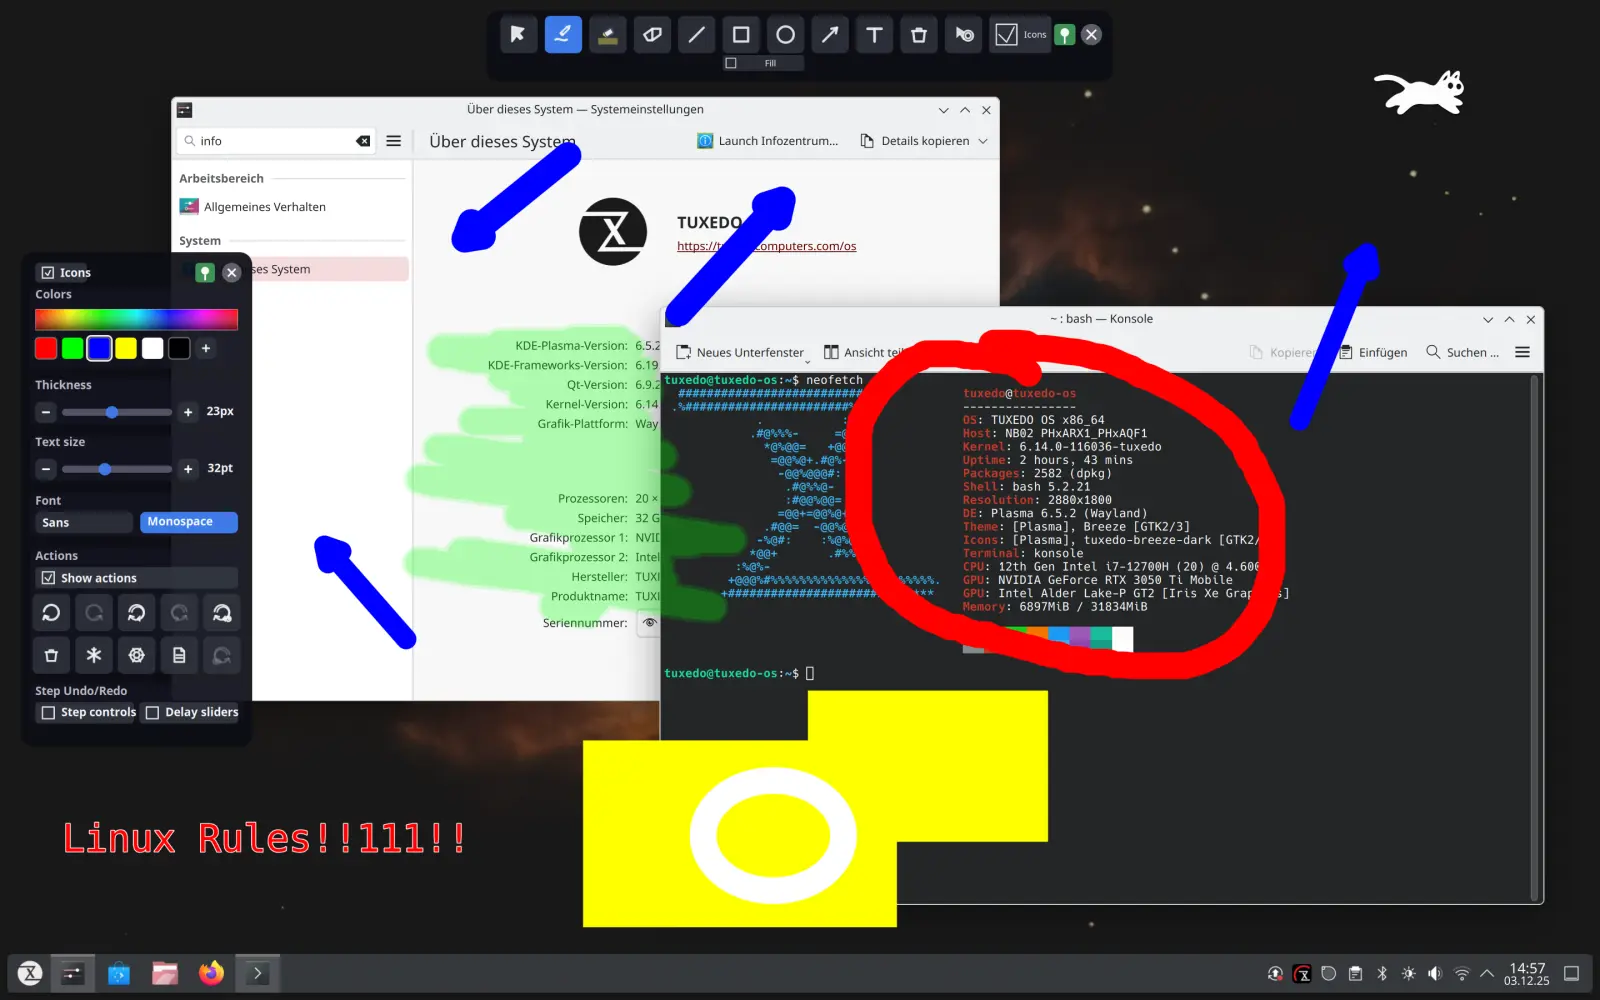
Task: Select the rectangle shape tool
Action: tap(740, 34)
